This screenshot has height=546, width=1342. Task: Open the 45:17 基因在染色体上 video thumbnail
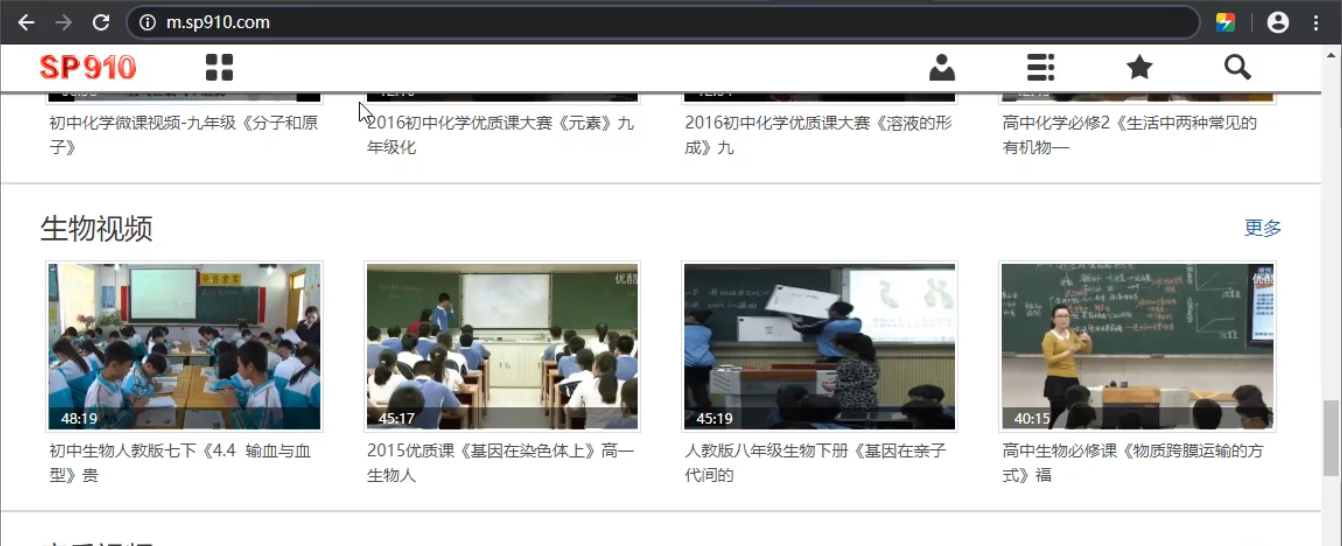point(502,346)
